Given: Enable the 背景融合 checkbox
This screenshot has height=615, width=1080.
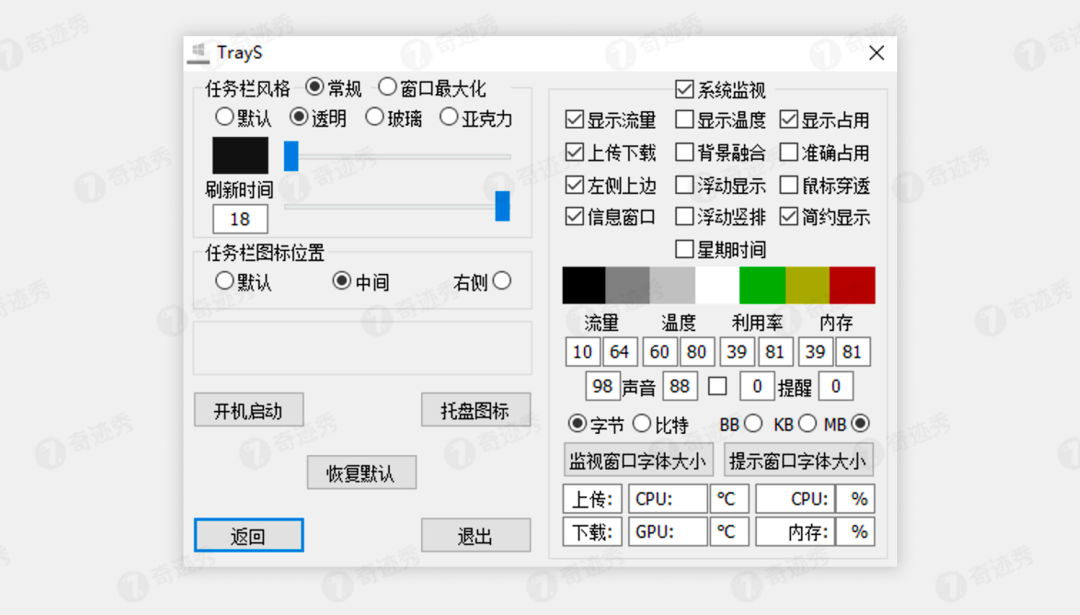Looking at the screenshot, I should tap(684, 152).
